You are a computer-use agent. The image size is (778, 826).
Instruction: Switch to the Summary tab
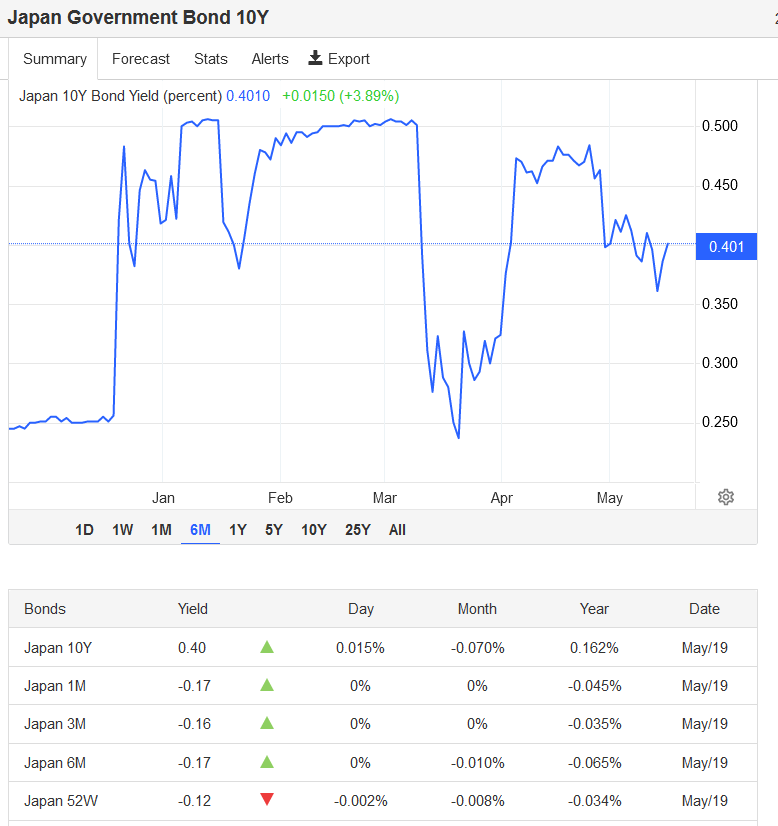point(55,58)
